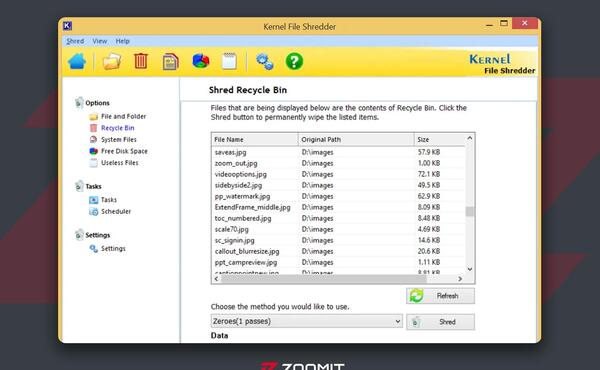Click the Kernel app icon in title bar
600x370 pixels.
click(67, 26)
